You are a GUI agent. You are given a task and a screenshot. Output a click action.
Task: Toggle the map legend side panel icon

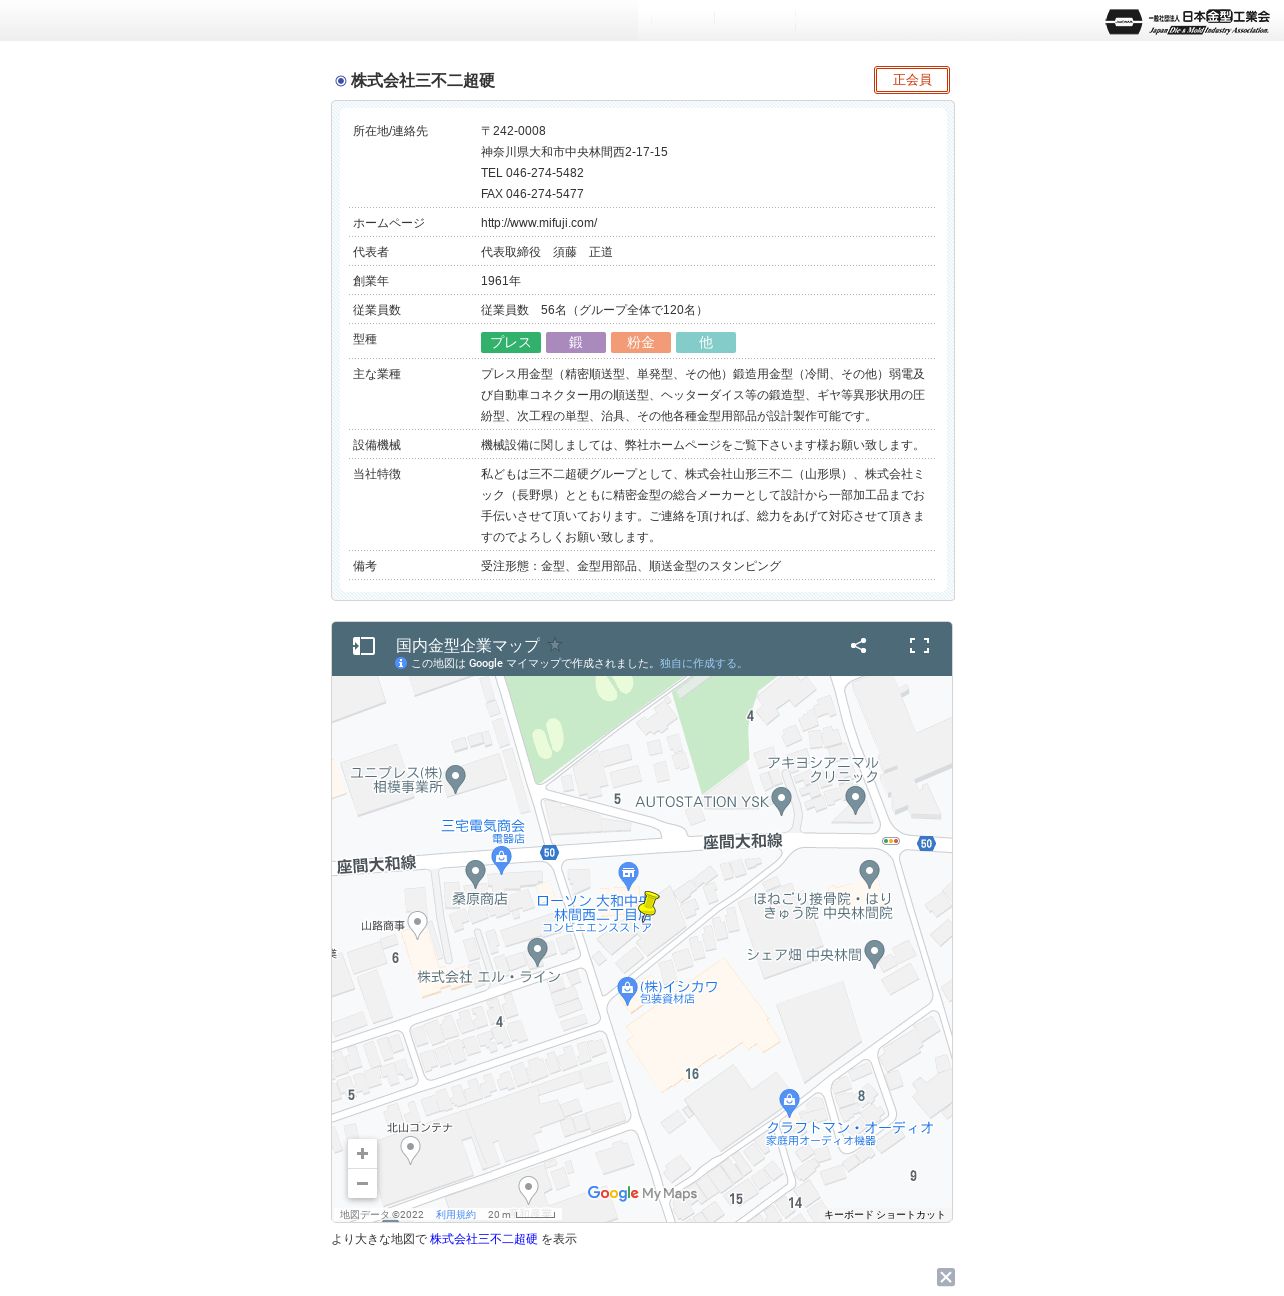363,646
